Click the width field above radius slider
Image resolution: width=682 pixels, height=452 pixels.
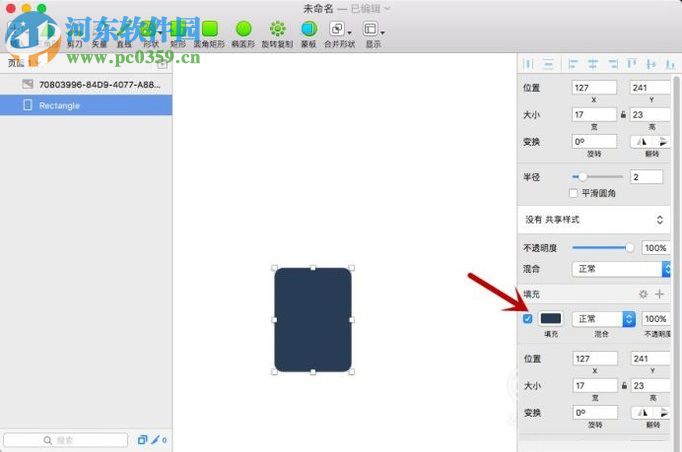tap(594, 114)
